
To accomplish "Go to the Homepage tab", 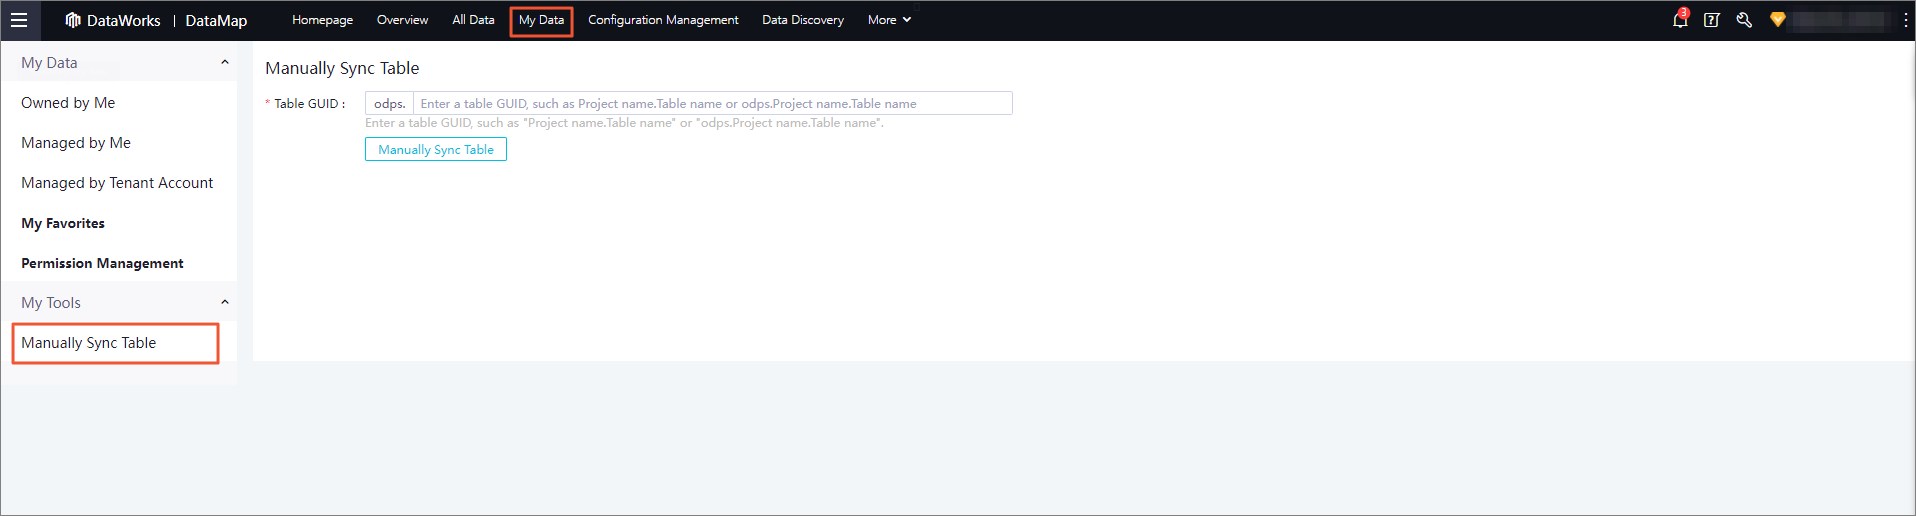I will coord(322,20).
